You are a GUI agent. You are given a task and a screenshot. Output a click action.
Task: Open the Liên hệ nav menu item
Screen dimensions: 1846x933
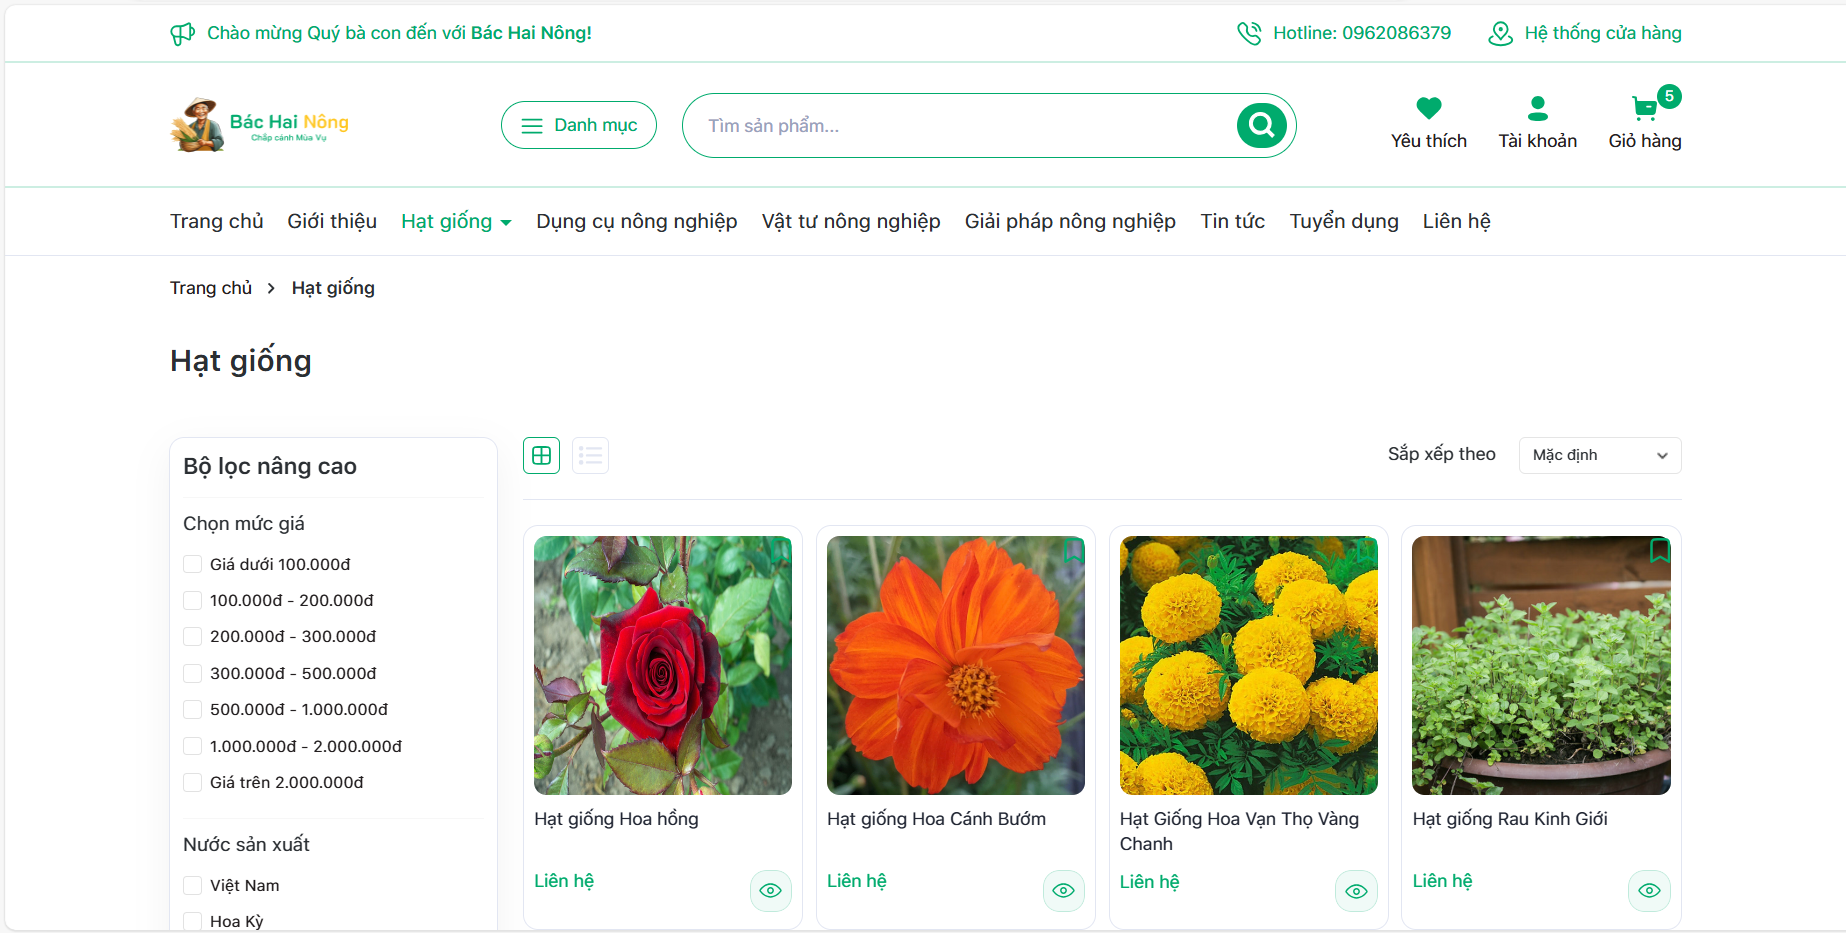pos(1457,221)
